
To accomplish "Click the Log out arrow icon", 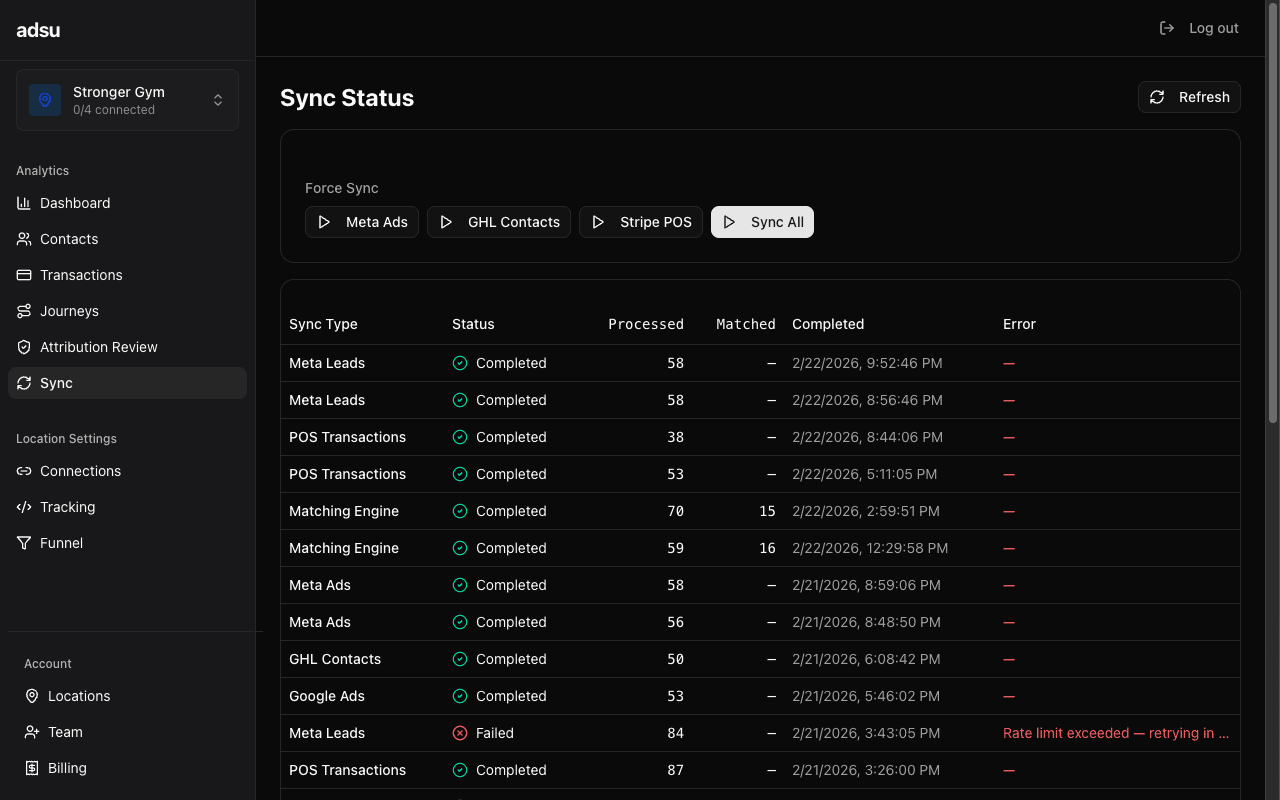I will pos(1167,28).
